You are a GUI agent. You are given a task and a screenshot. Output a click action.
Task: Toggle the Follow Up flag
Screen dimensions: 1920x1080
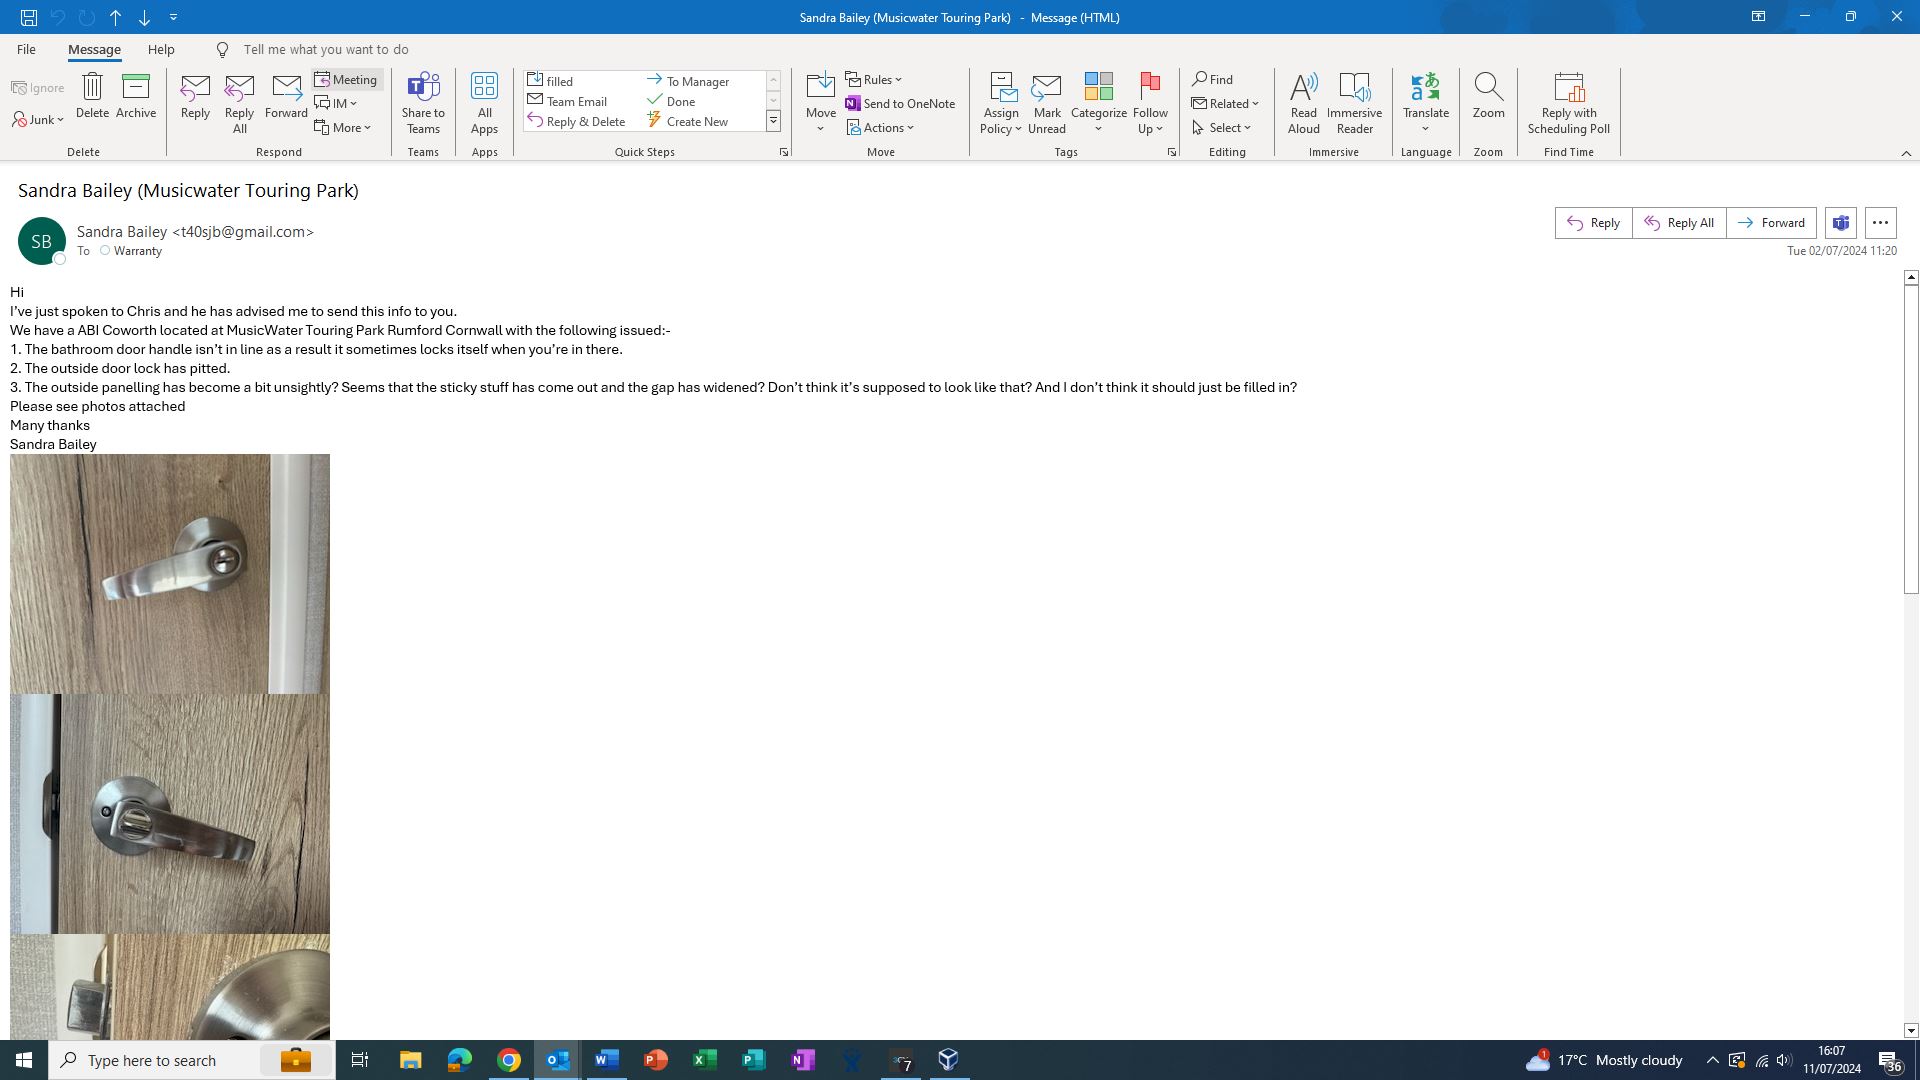(x=1150, y=87)
